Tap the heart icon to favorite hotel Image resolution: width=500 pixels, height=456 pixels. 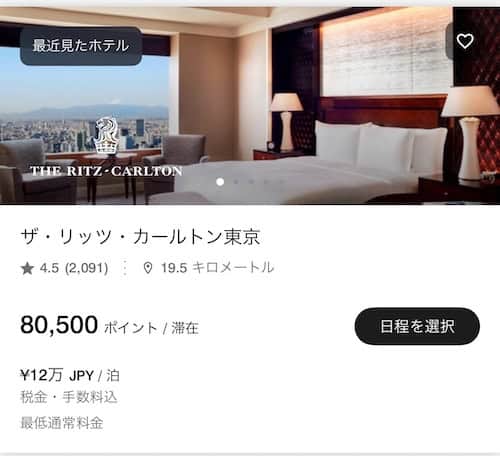[x=465, y=41]
